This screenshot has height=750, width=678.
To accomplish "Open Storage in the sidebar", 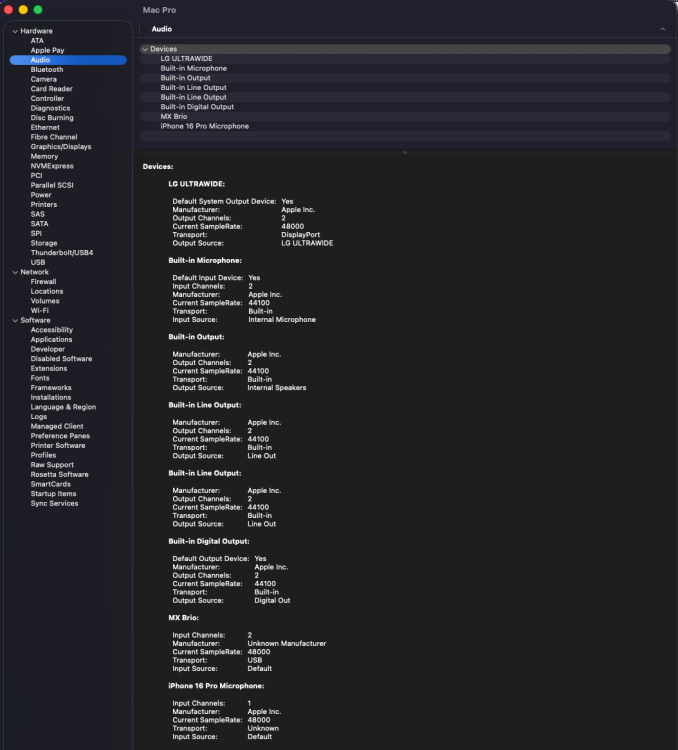I will [x=44, y=243].
